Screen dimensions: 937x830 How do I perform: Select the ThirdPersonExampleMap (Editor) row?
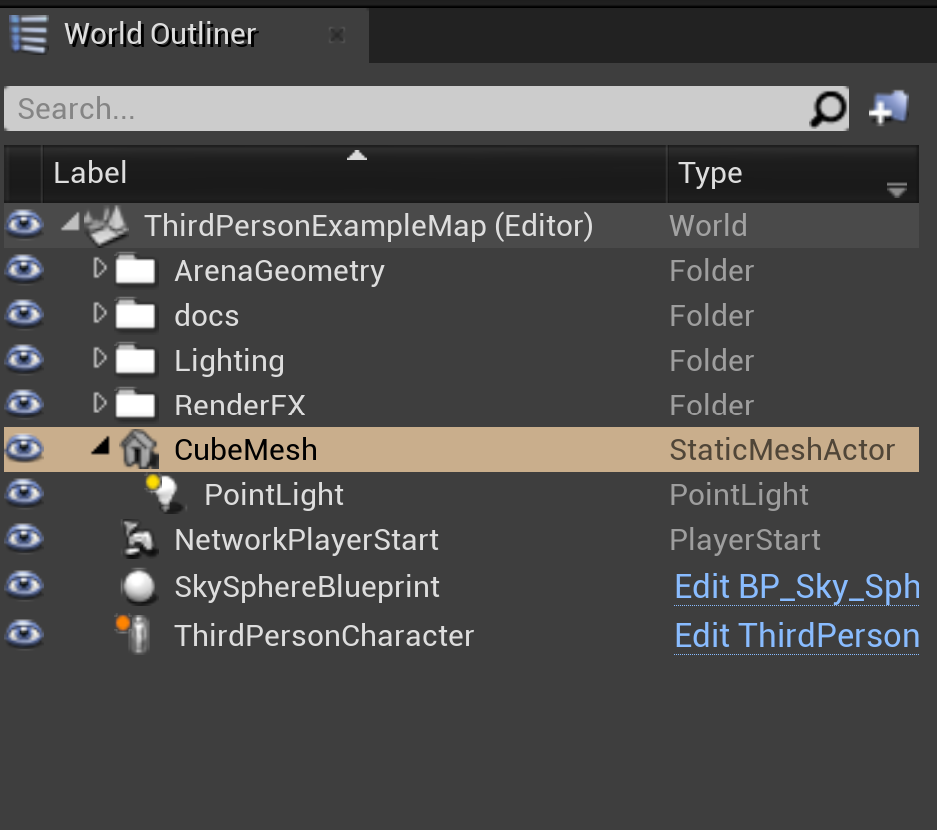point(461,225)
